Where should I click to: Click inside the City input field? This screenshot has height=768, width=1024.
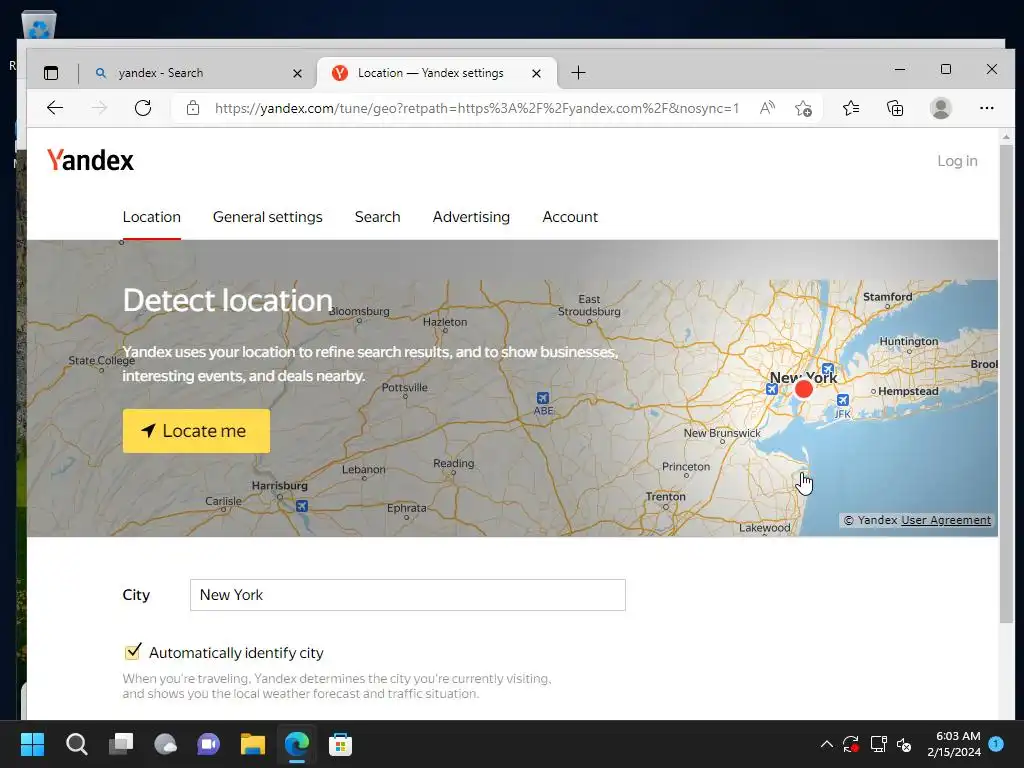(x=408, y=595)
